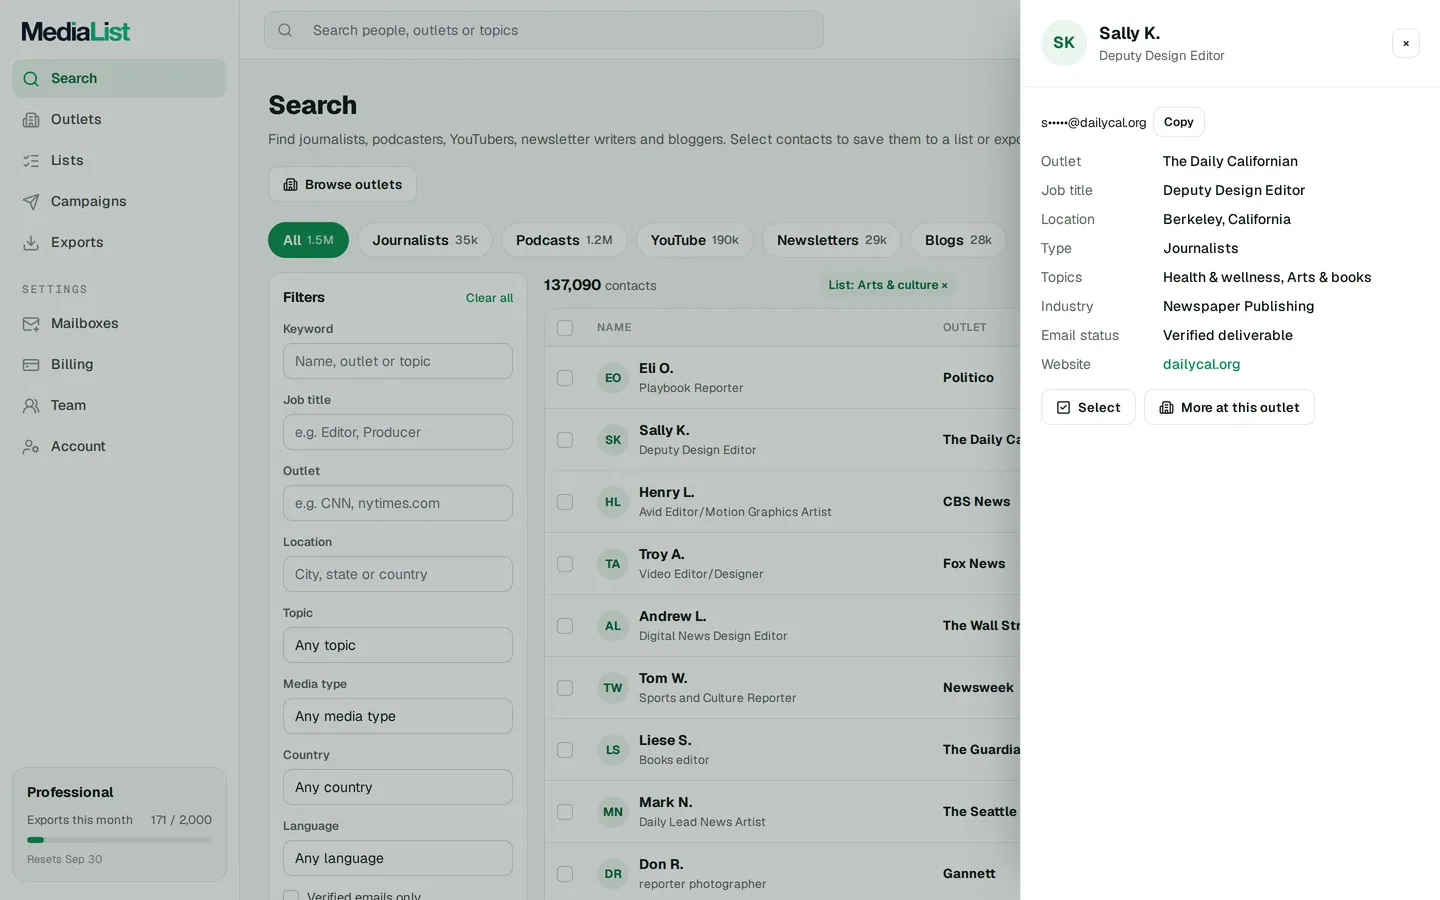Toggle Verified emails only checkbox

coord(291,896)
